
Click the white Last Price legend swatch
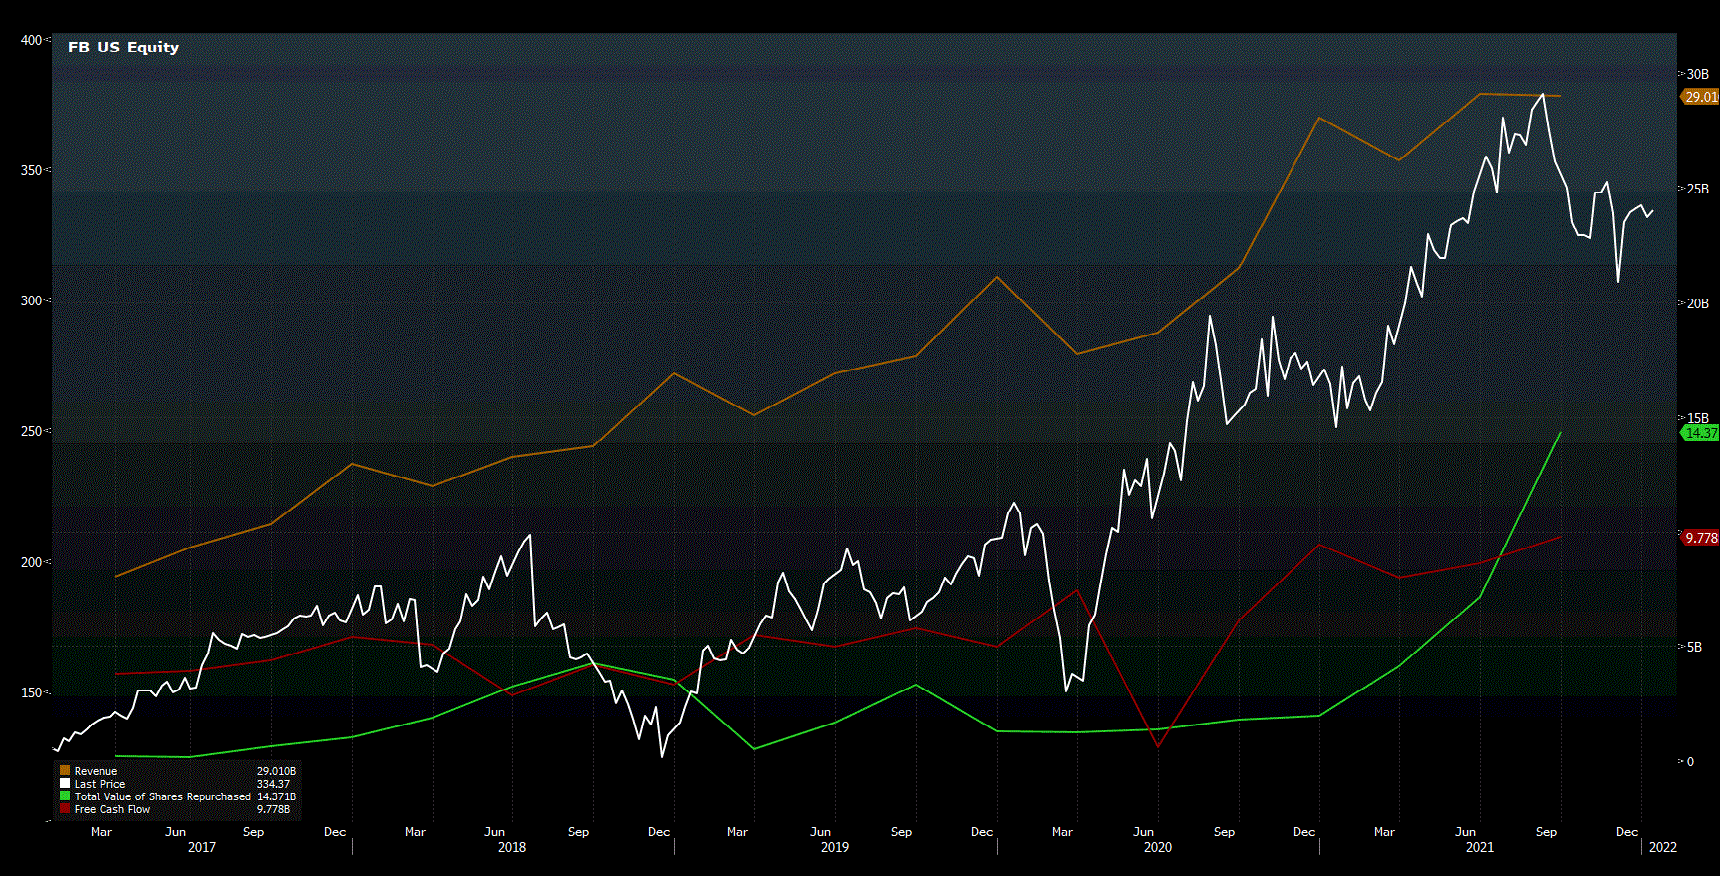point(65,784)
